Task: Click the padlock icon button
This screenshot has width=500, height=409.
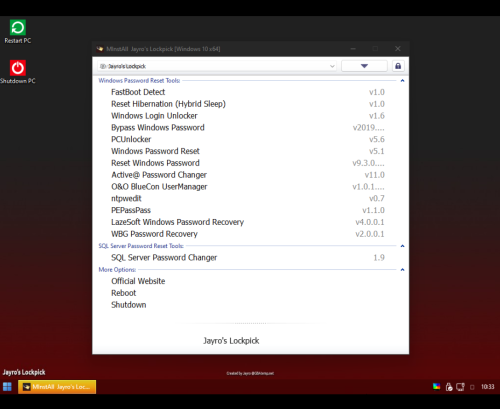Action: (x=398, y=66)
